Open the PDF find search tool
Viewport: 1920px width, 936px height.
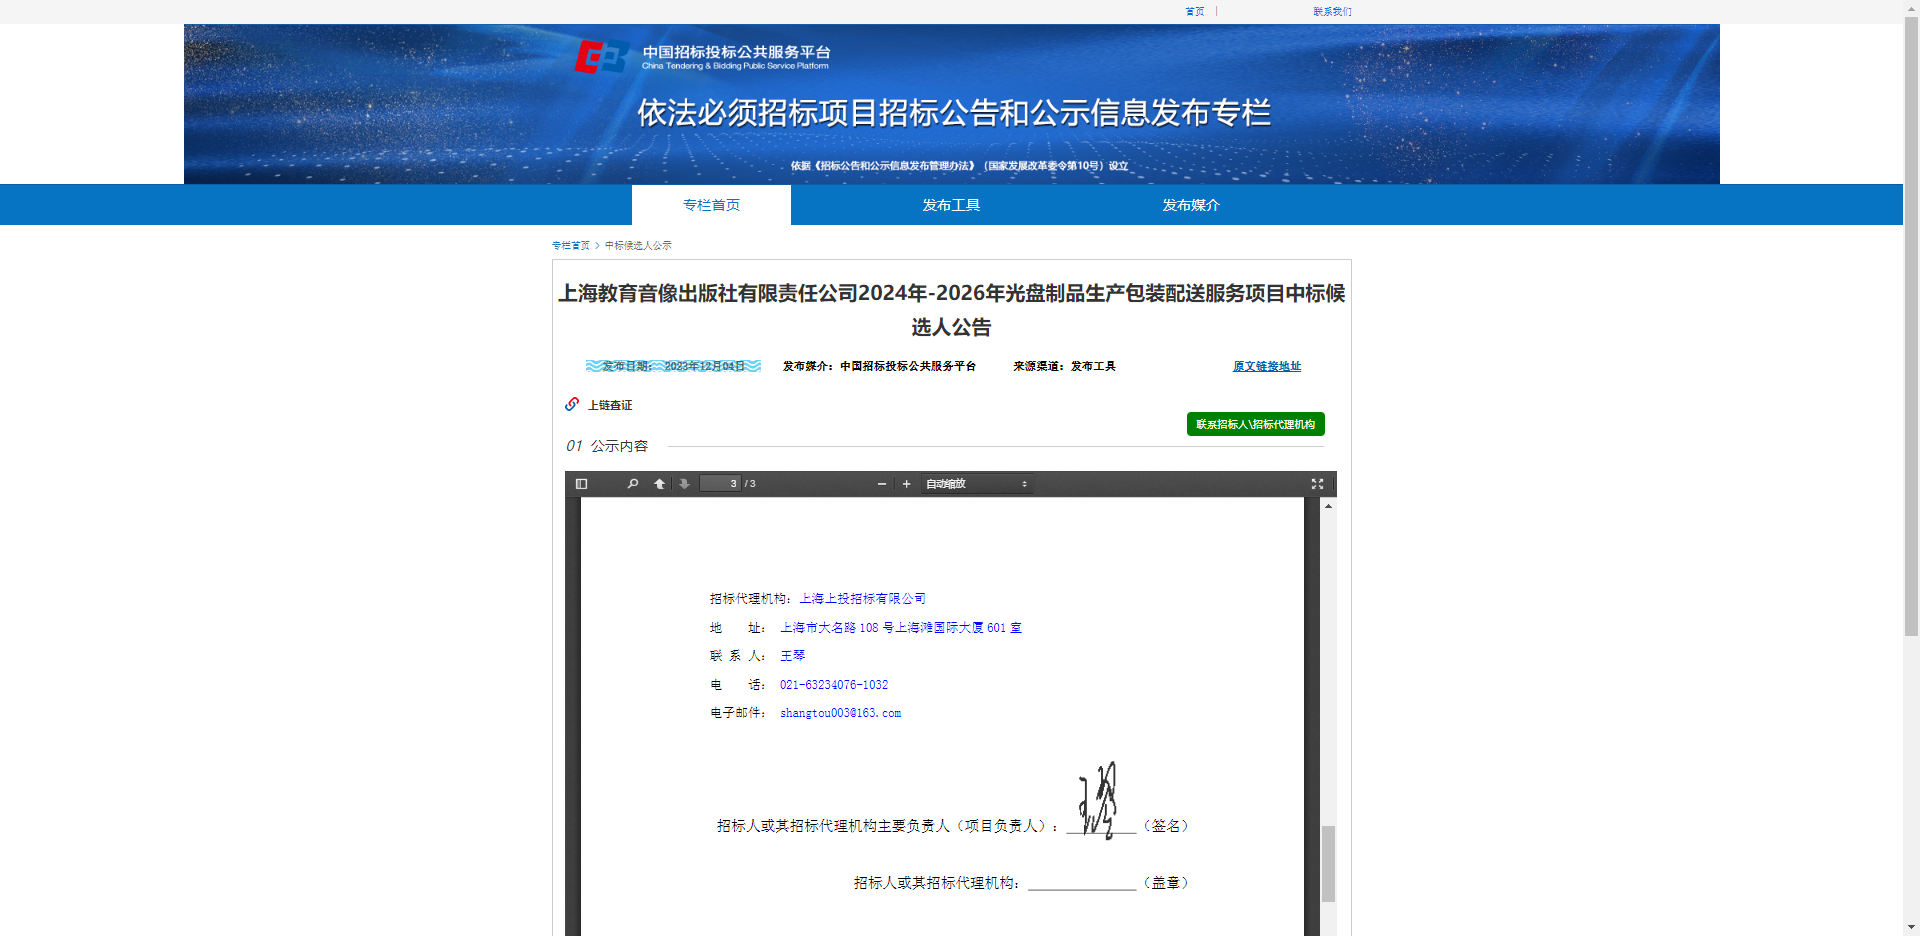(633, 484)
